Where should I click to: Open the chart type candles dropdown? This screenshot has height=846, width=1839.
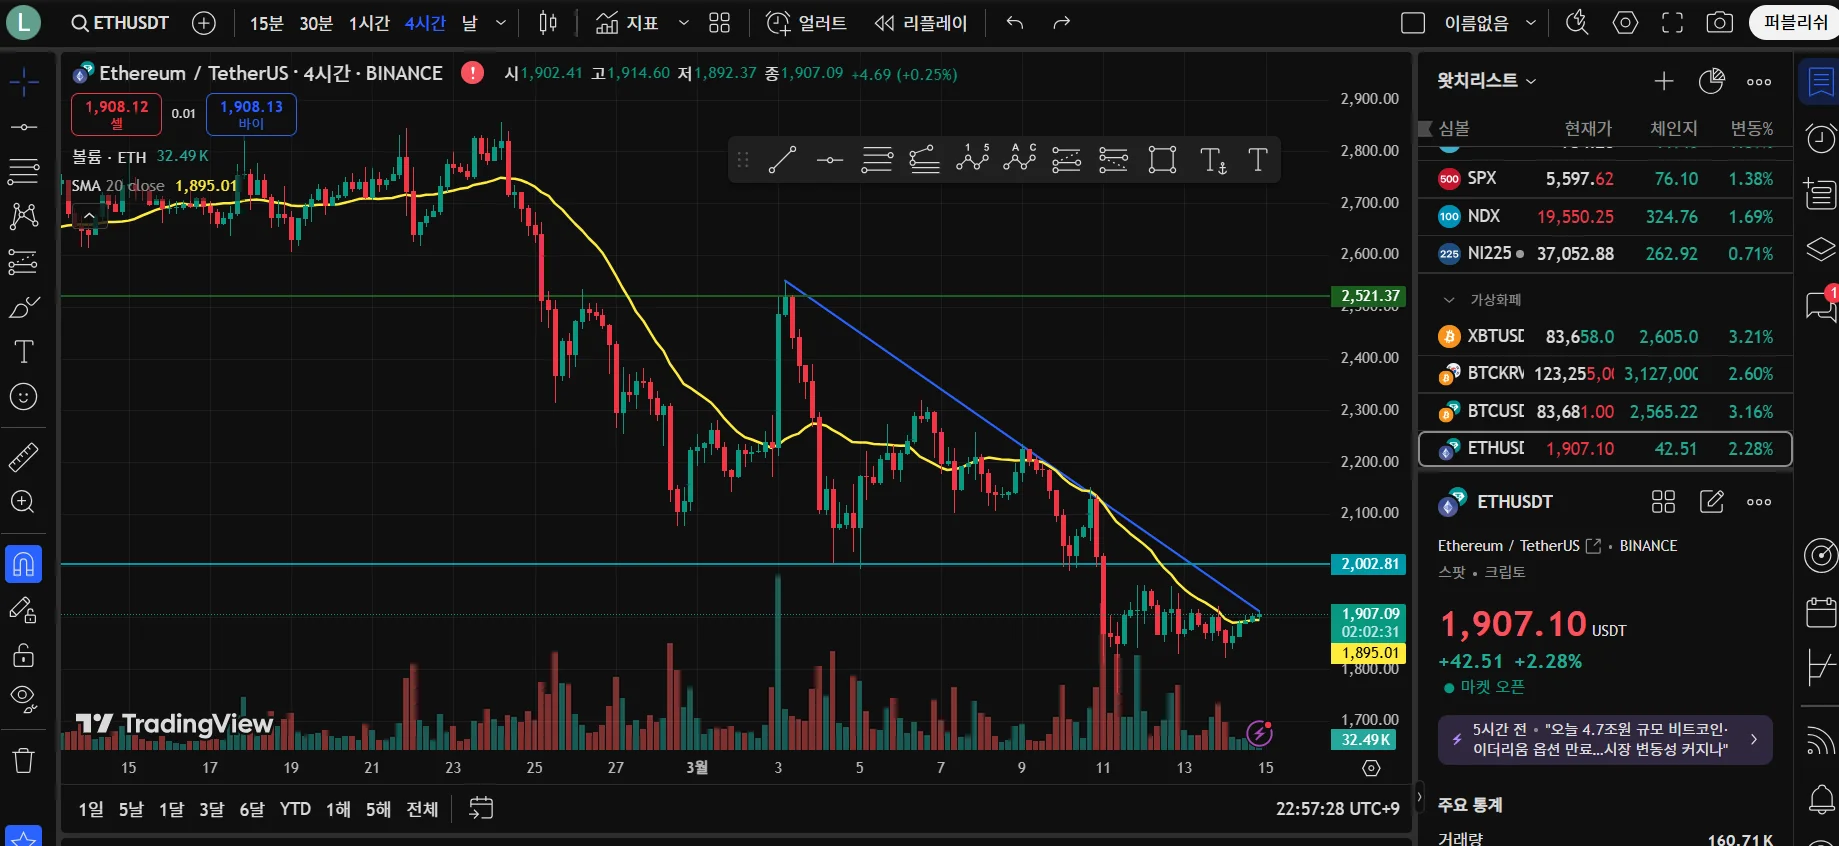pyautogui.click(x=548, y=23)
